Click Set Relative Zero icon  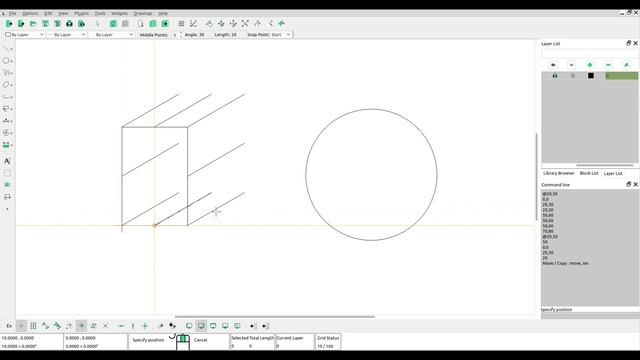[160, 326]
